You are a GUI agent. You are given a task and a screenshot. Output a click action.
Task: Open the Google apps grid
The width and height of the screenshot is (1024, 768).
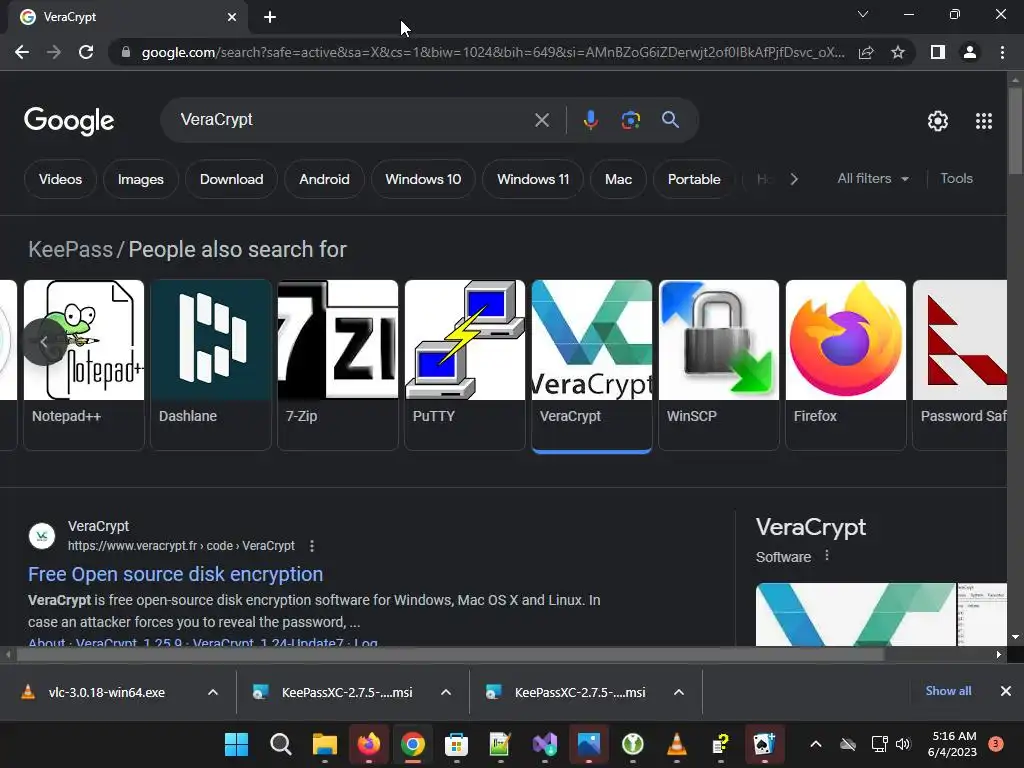coord(984,121)
